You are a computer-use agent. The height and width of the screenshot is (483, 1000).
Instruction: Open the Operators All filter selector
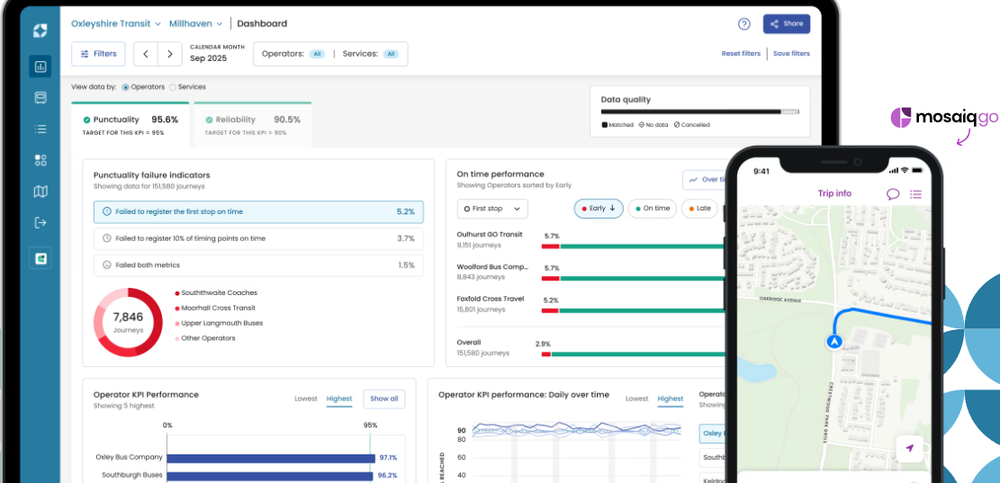pyautogui.click(x=293, y=54)
